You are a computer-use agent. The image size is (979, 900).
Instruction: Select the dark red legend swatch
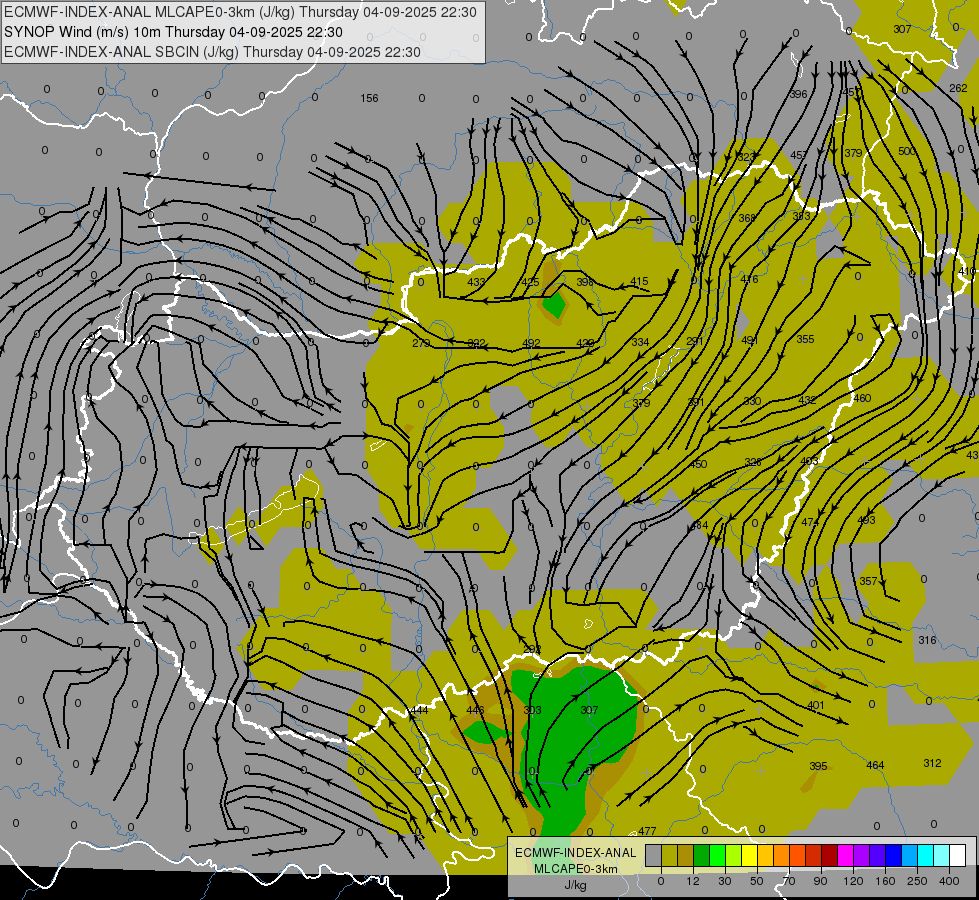[x=829, y=855]
